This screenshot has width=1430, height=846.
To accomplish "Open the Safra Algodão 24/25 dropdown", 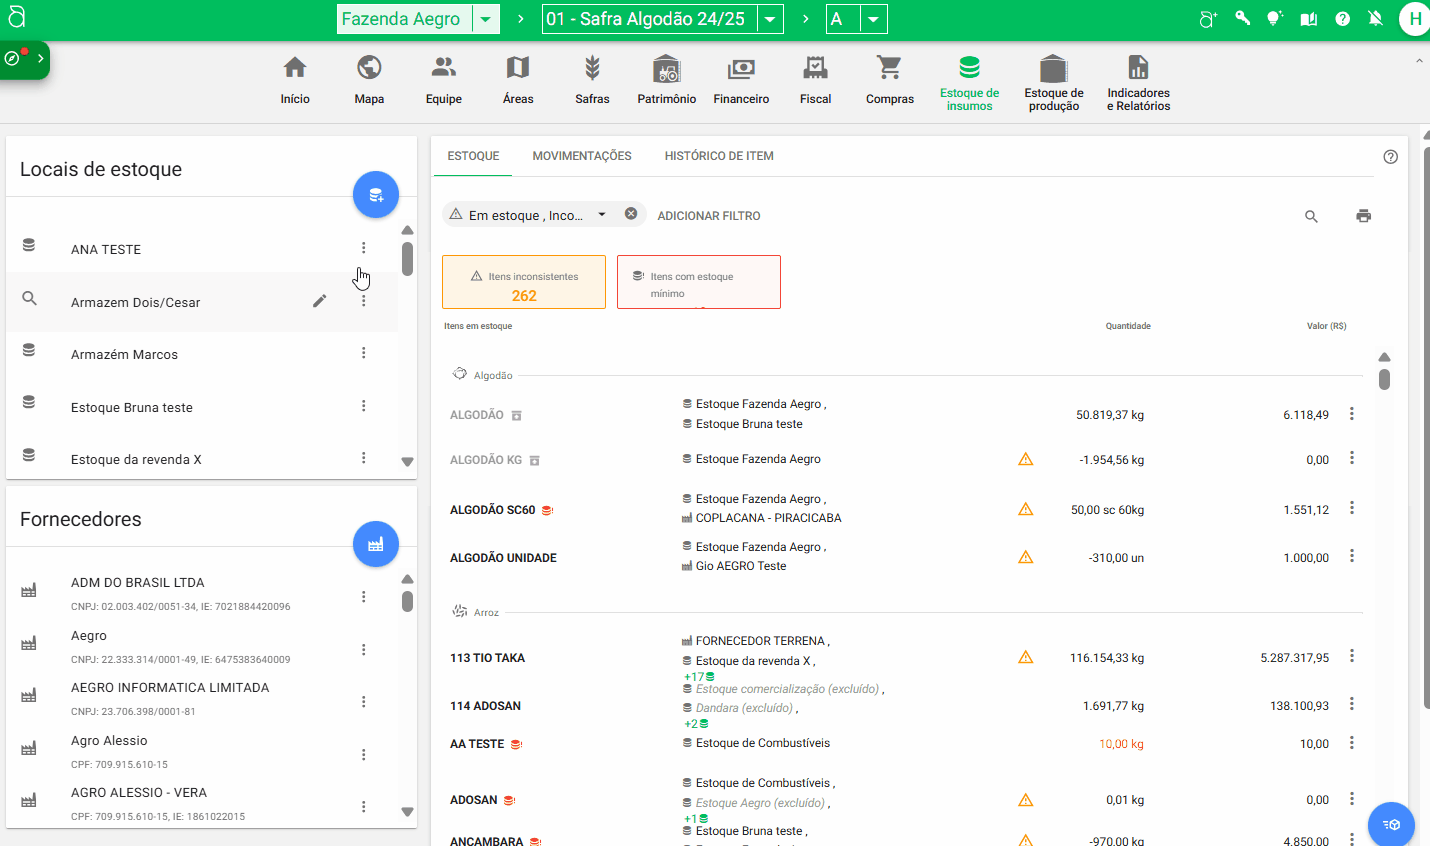I will click(770, 19).
